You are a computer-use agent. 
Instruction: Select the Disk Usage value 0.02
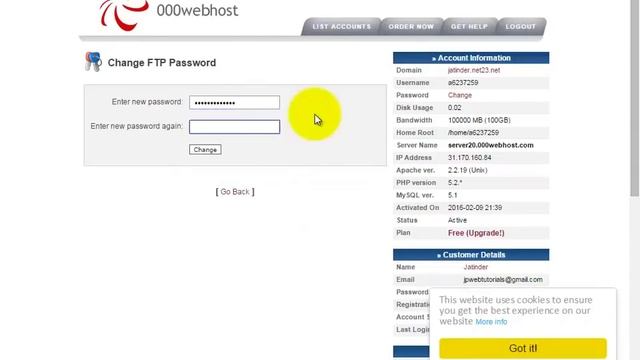(454, 108)
